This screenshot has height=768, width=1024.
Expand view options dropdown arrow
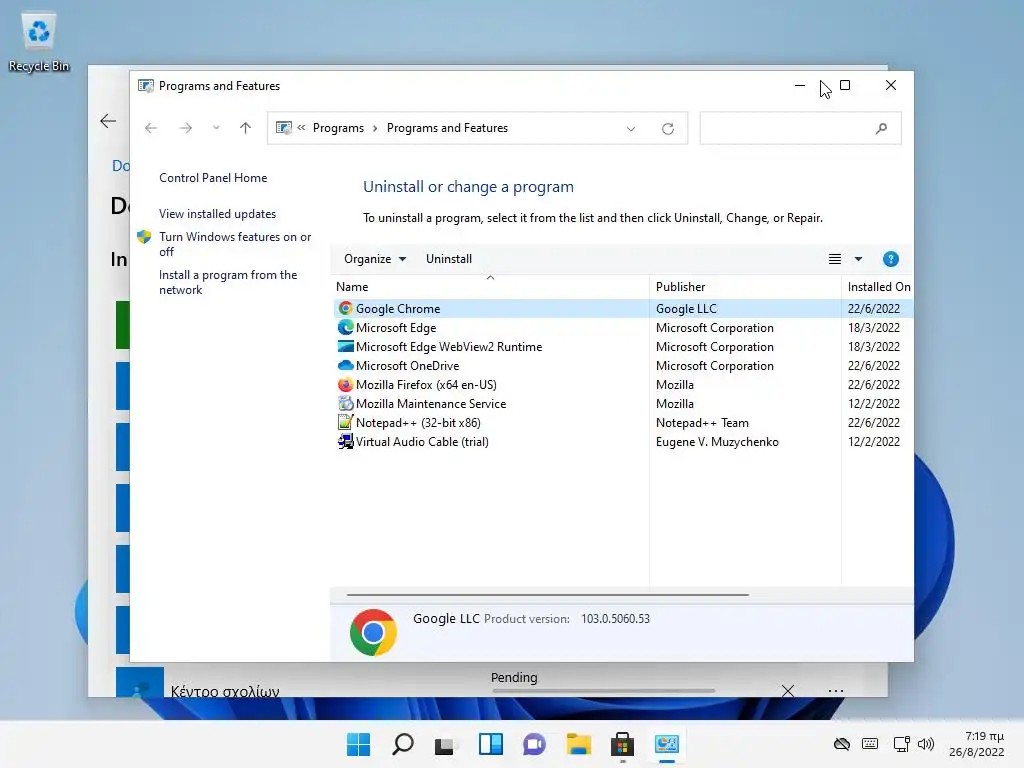(858, 259)
